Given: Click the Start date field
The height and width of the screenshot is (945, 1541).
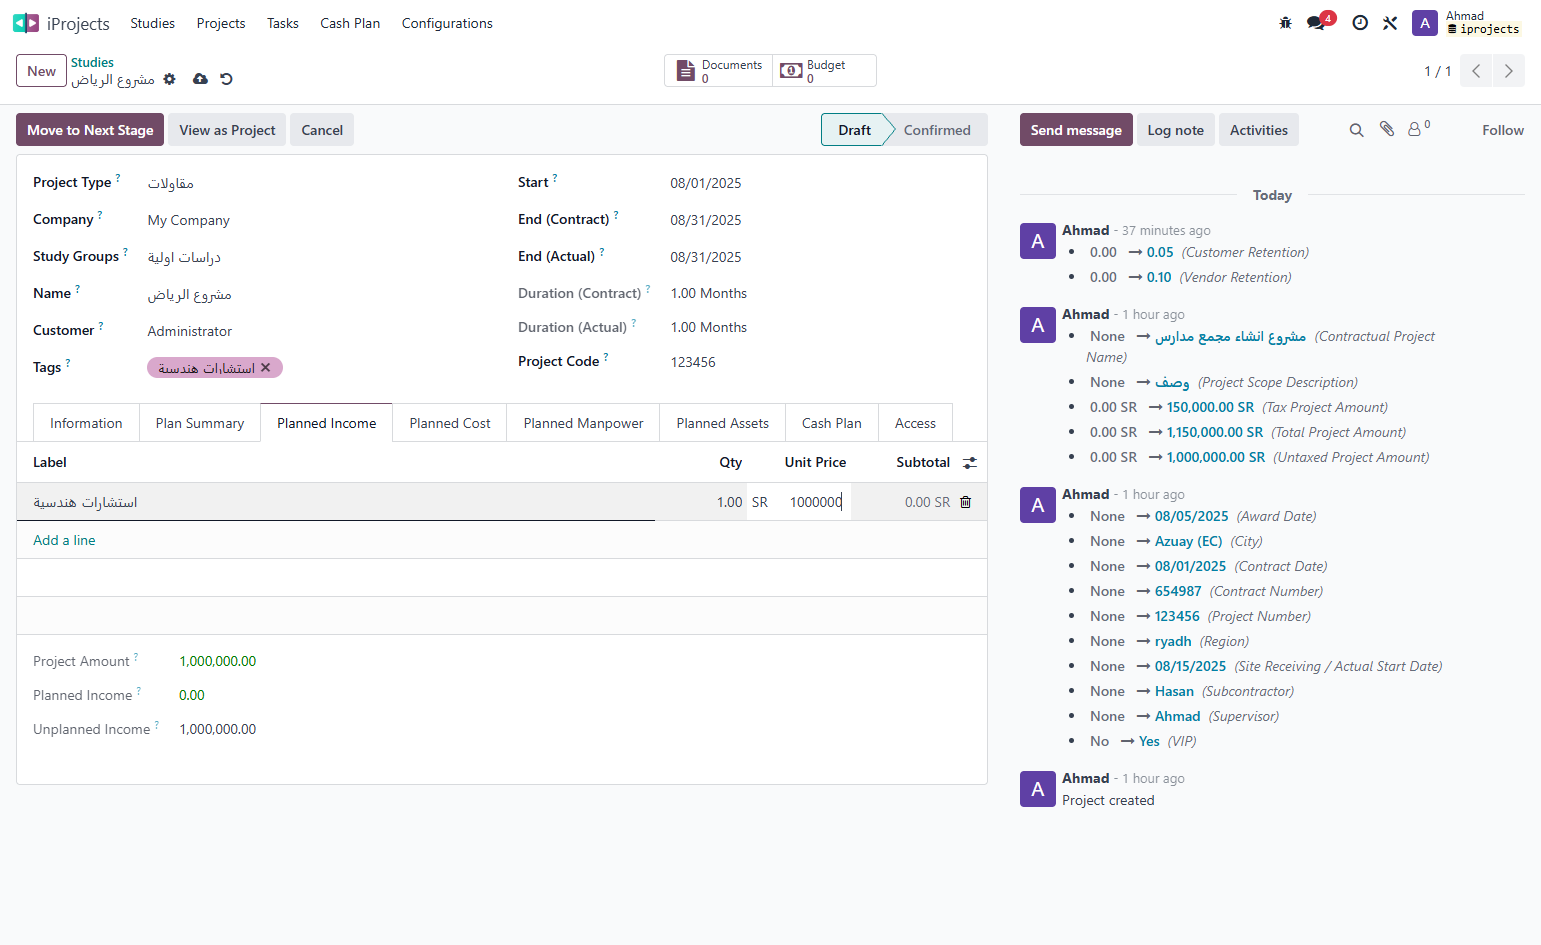Looking at the screenshot, I should (818, 183).
